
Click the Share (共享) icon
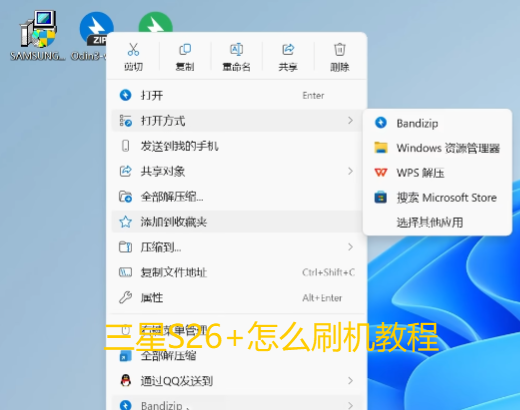pyautogui.click(x=288, y=50)
